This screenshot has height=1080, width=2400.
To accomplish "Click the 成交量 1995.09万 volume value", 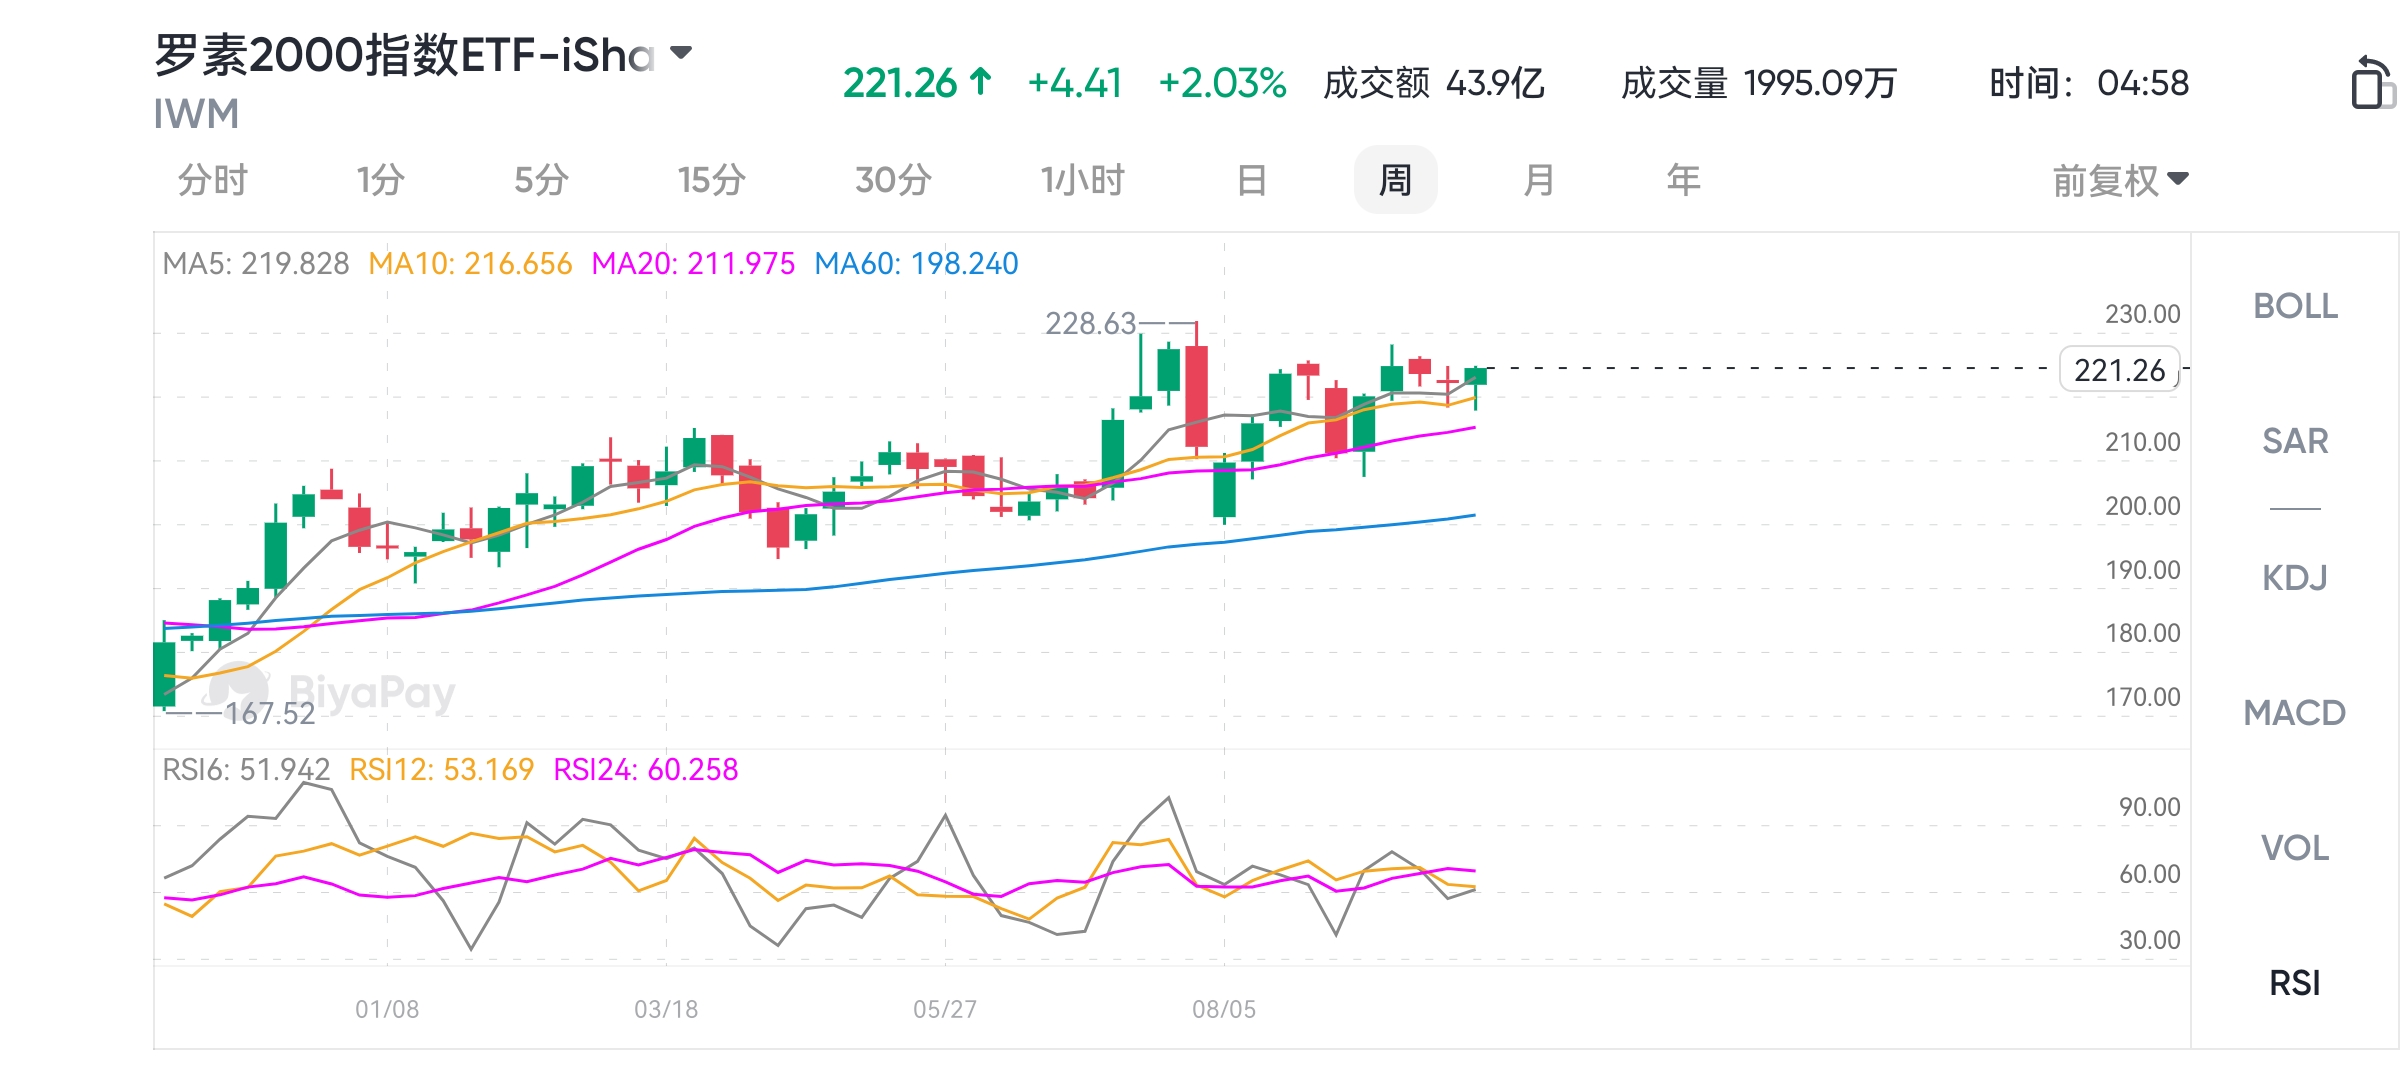I will pyautogui.click(x=1759, y=83).
